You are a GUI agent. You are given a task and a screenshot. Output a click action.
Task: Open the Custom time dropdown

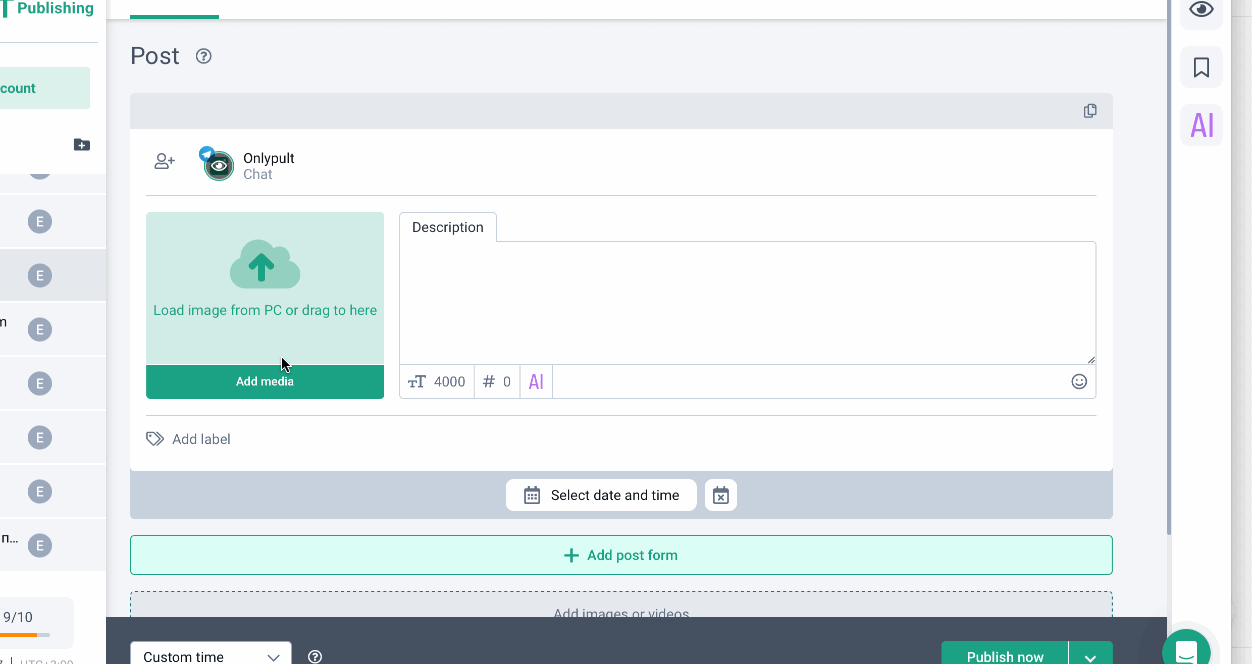pyautogui.click(x=211, y=656)
